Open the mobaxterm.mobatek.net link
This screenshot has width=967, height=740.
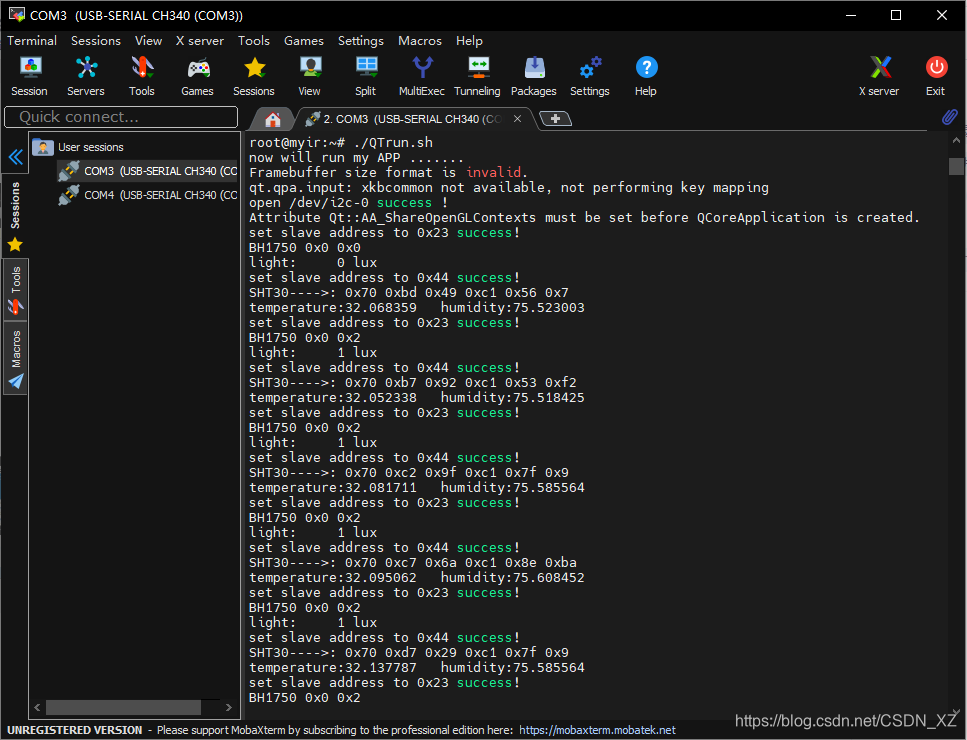pos(597,730)
